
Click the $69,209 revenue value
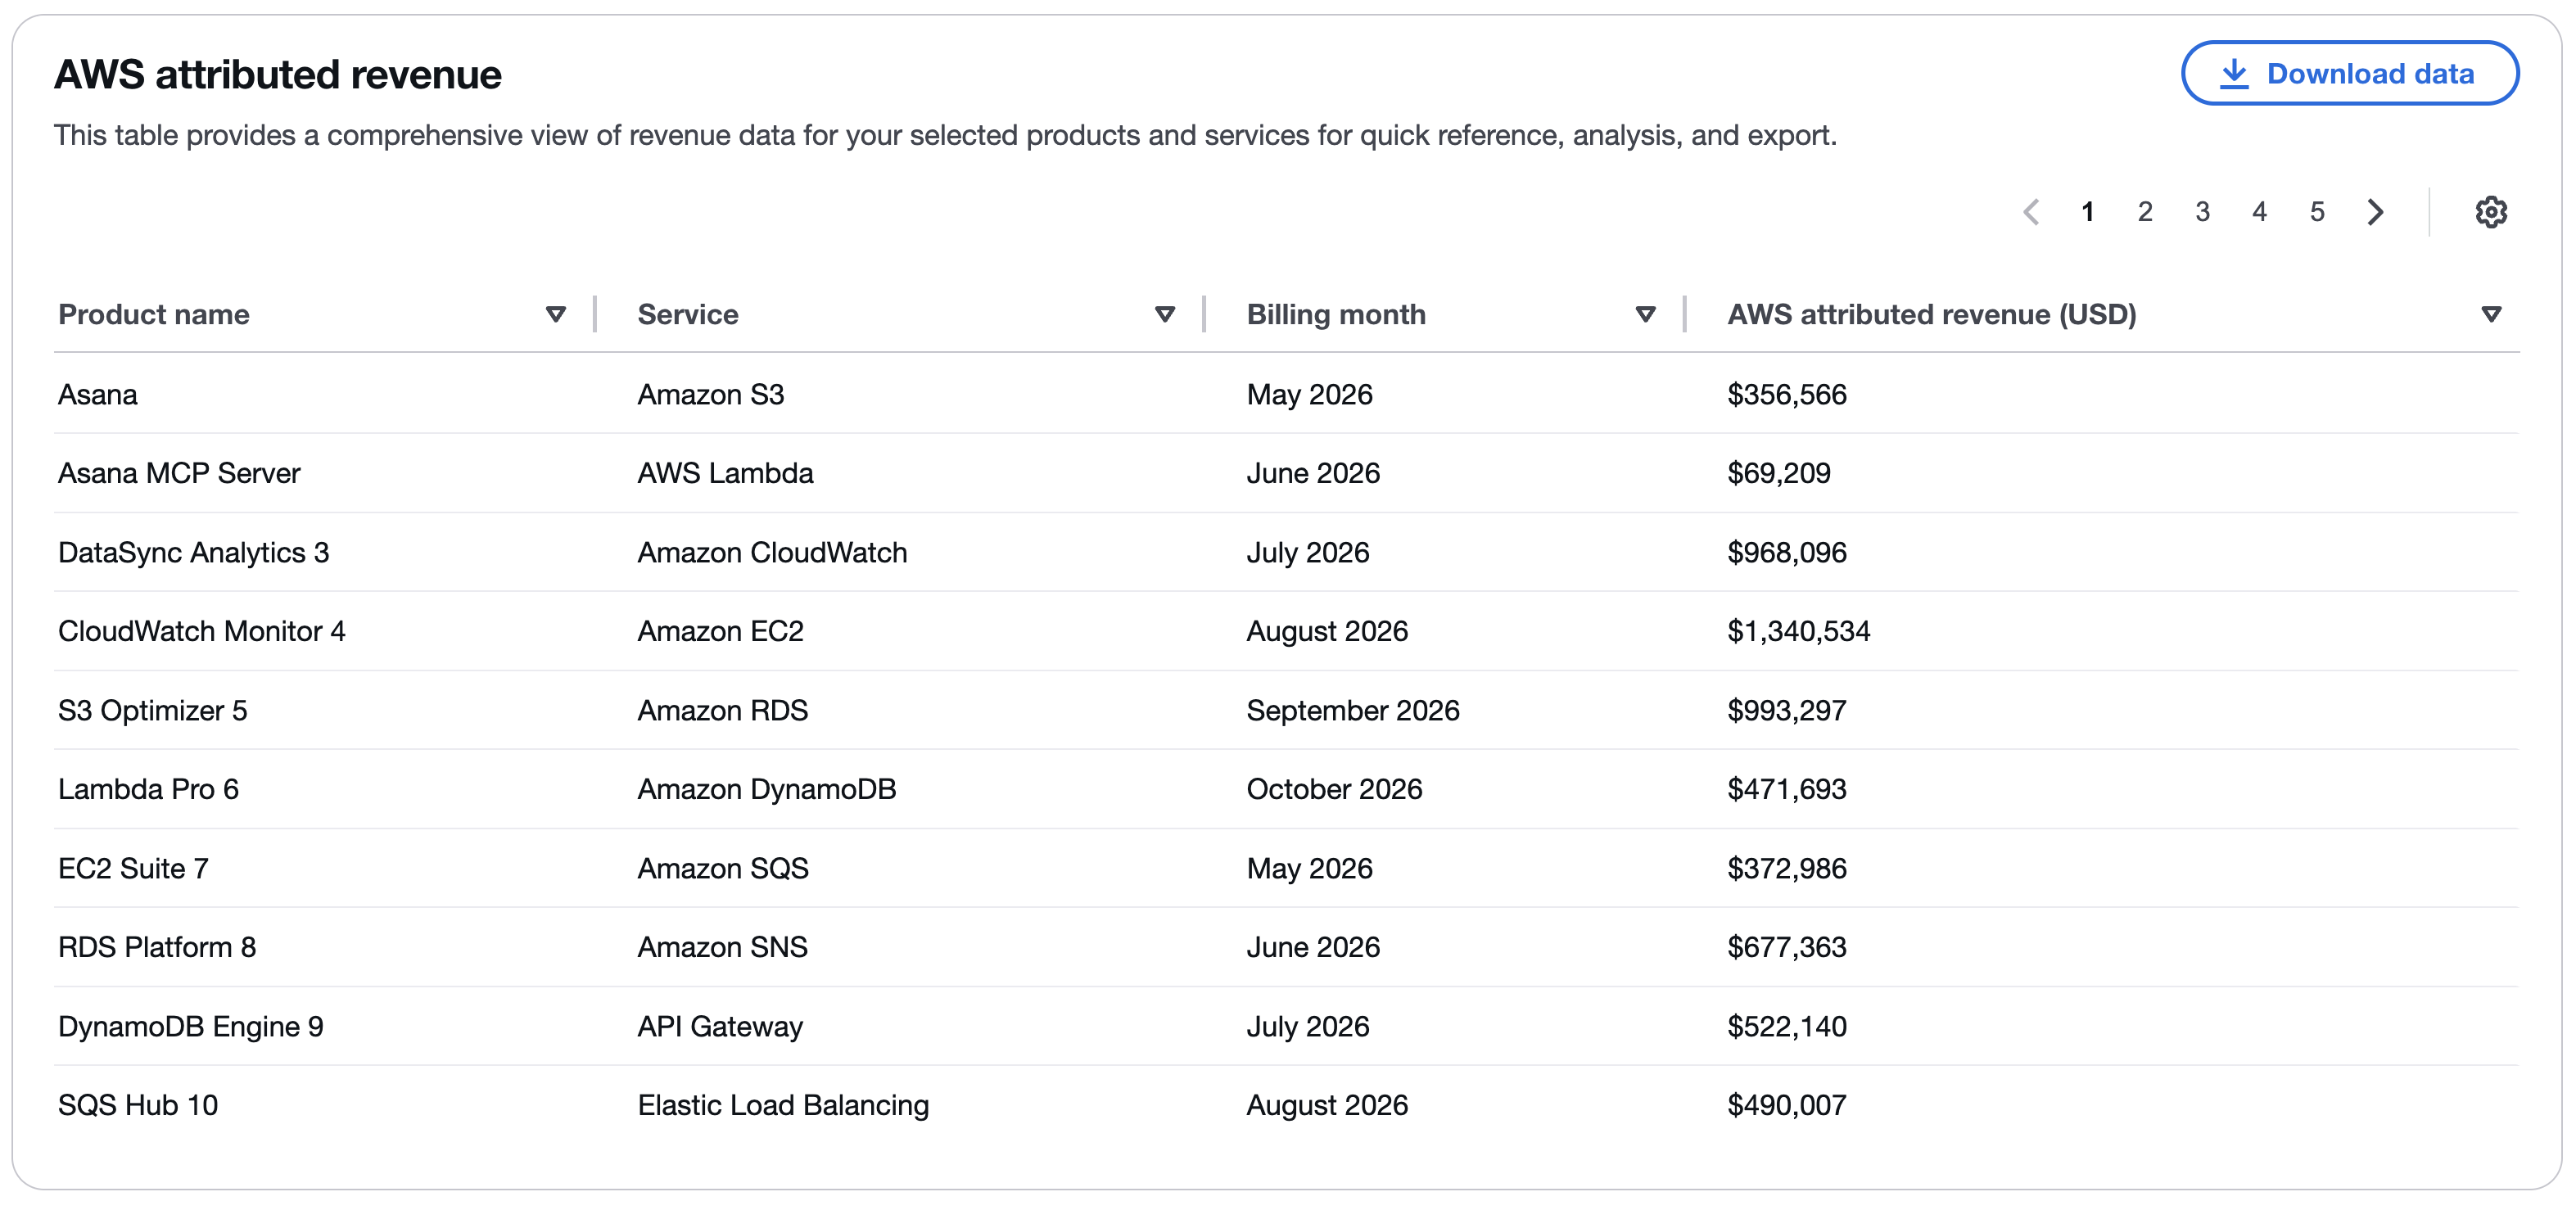1779,473
